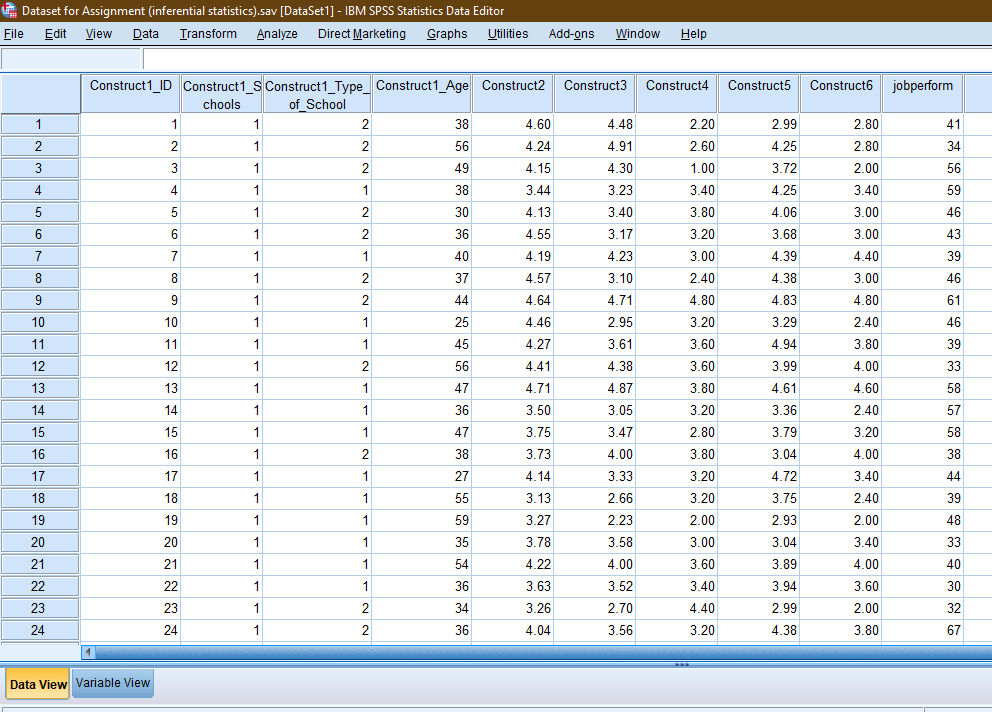The height and width of the screenshot is (712, 992).
Task: Switch to the Variable View tab
Action: (x=112, y=683)
